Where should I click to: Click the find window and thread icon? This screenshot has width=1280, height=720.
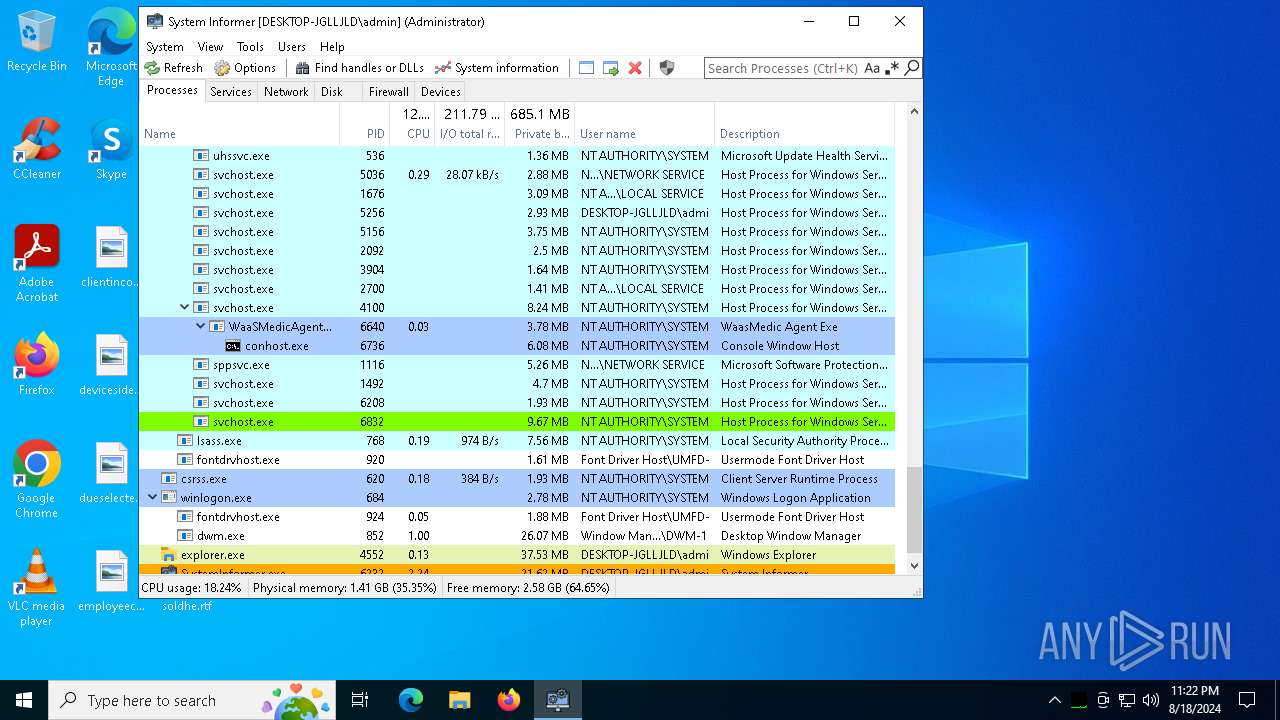point(610,68)
